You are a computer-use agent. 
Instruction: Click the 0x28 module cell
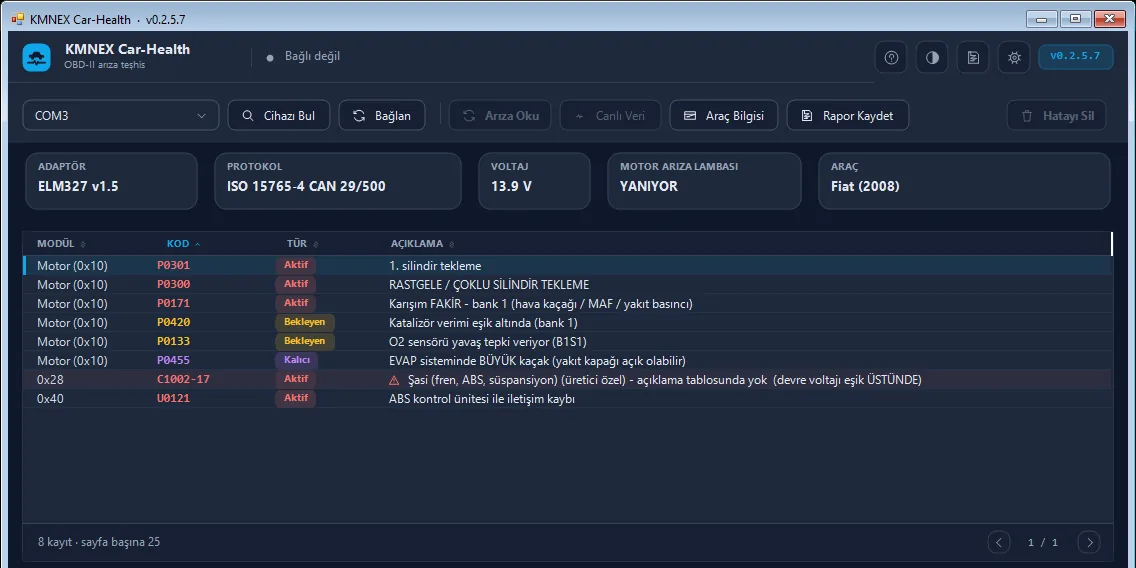pos(50,379)
